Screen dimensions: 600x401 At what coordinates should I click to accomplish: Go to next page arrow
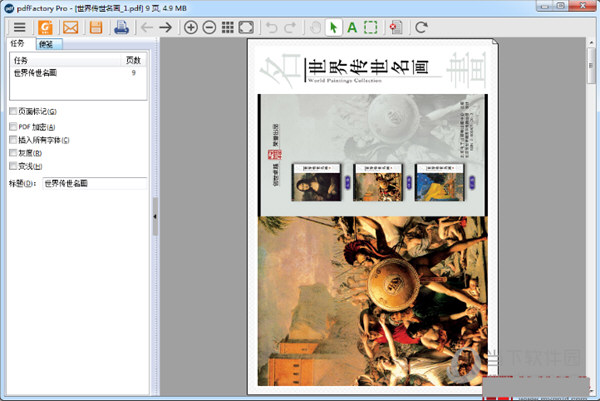coord(166,27)
